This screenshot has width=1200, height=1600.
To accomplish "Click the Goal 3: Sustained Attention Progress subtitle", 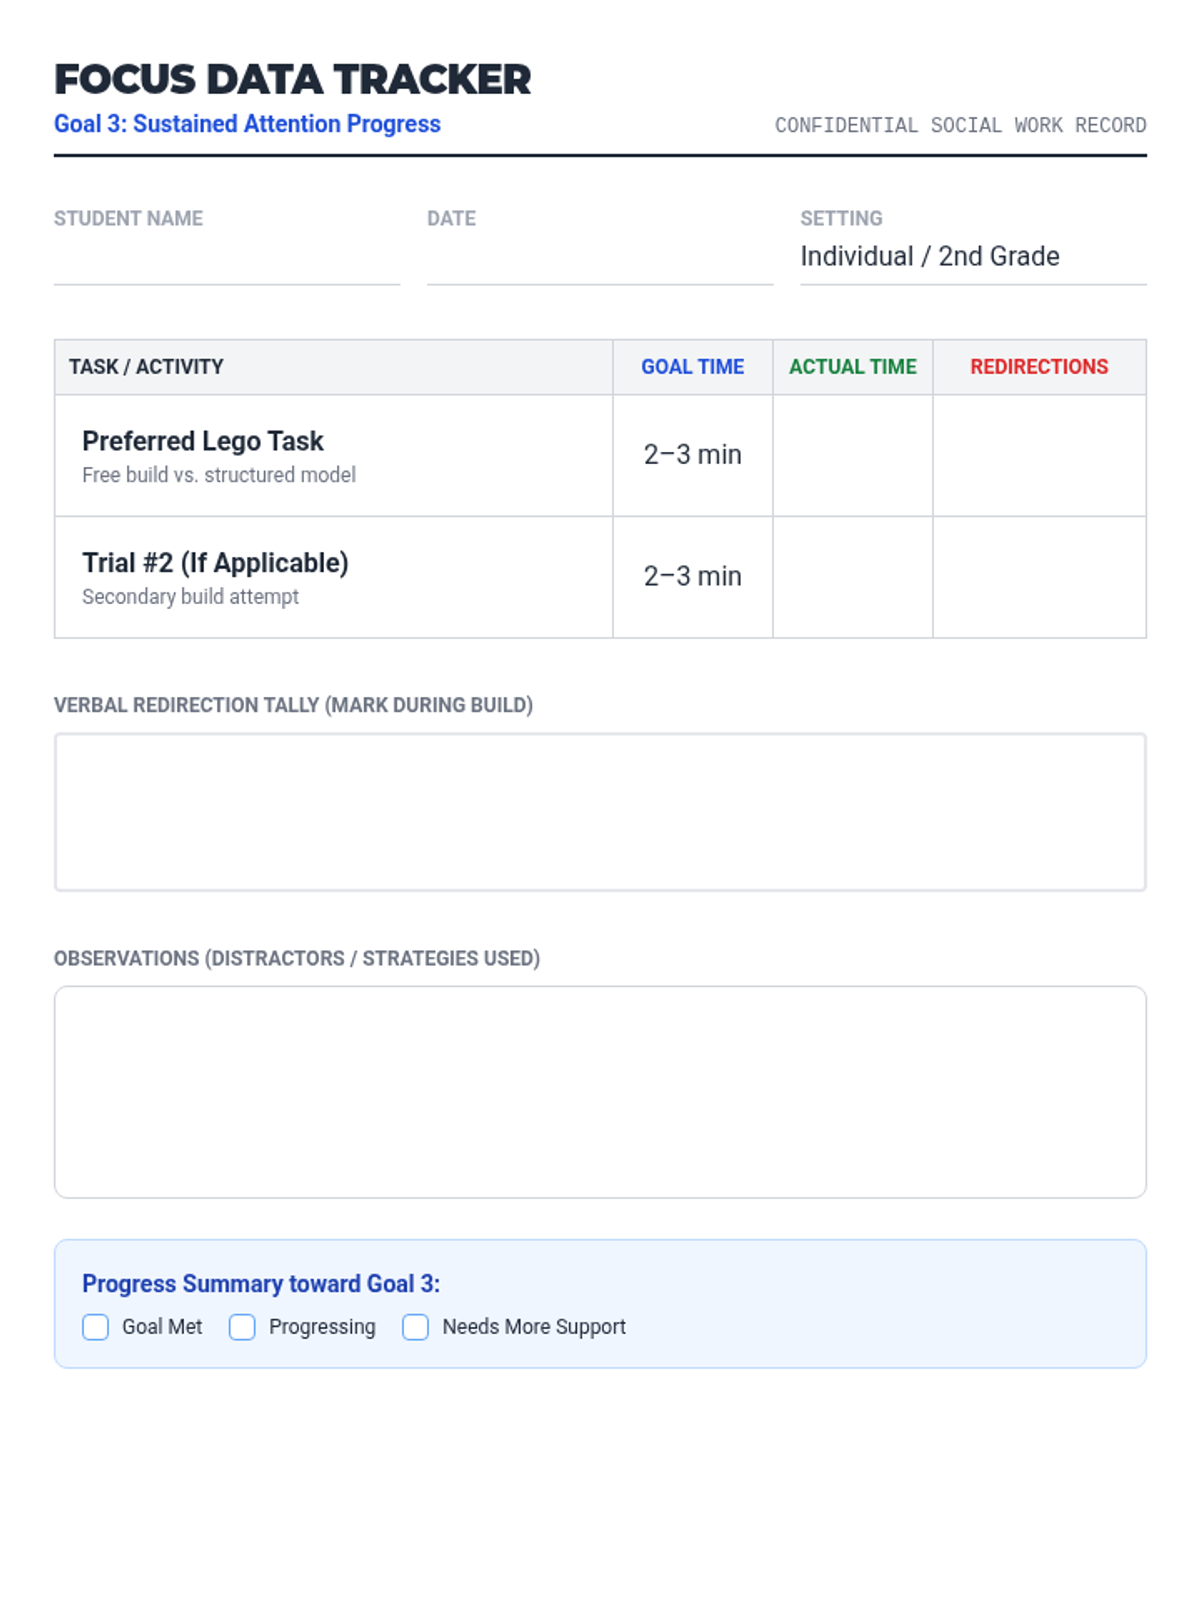I will coord(247,124).
